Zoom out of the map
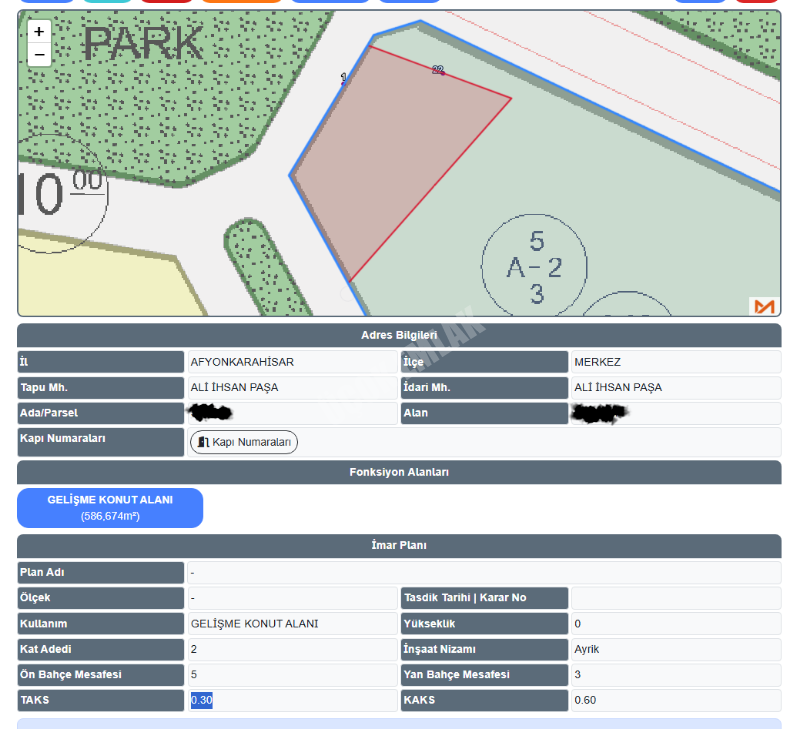Screen dimensions: 800x729 tap(39, 55)
